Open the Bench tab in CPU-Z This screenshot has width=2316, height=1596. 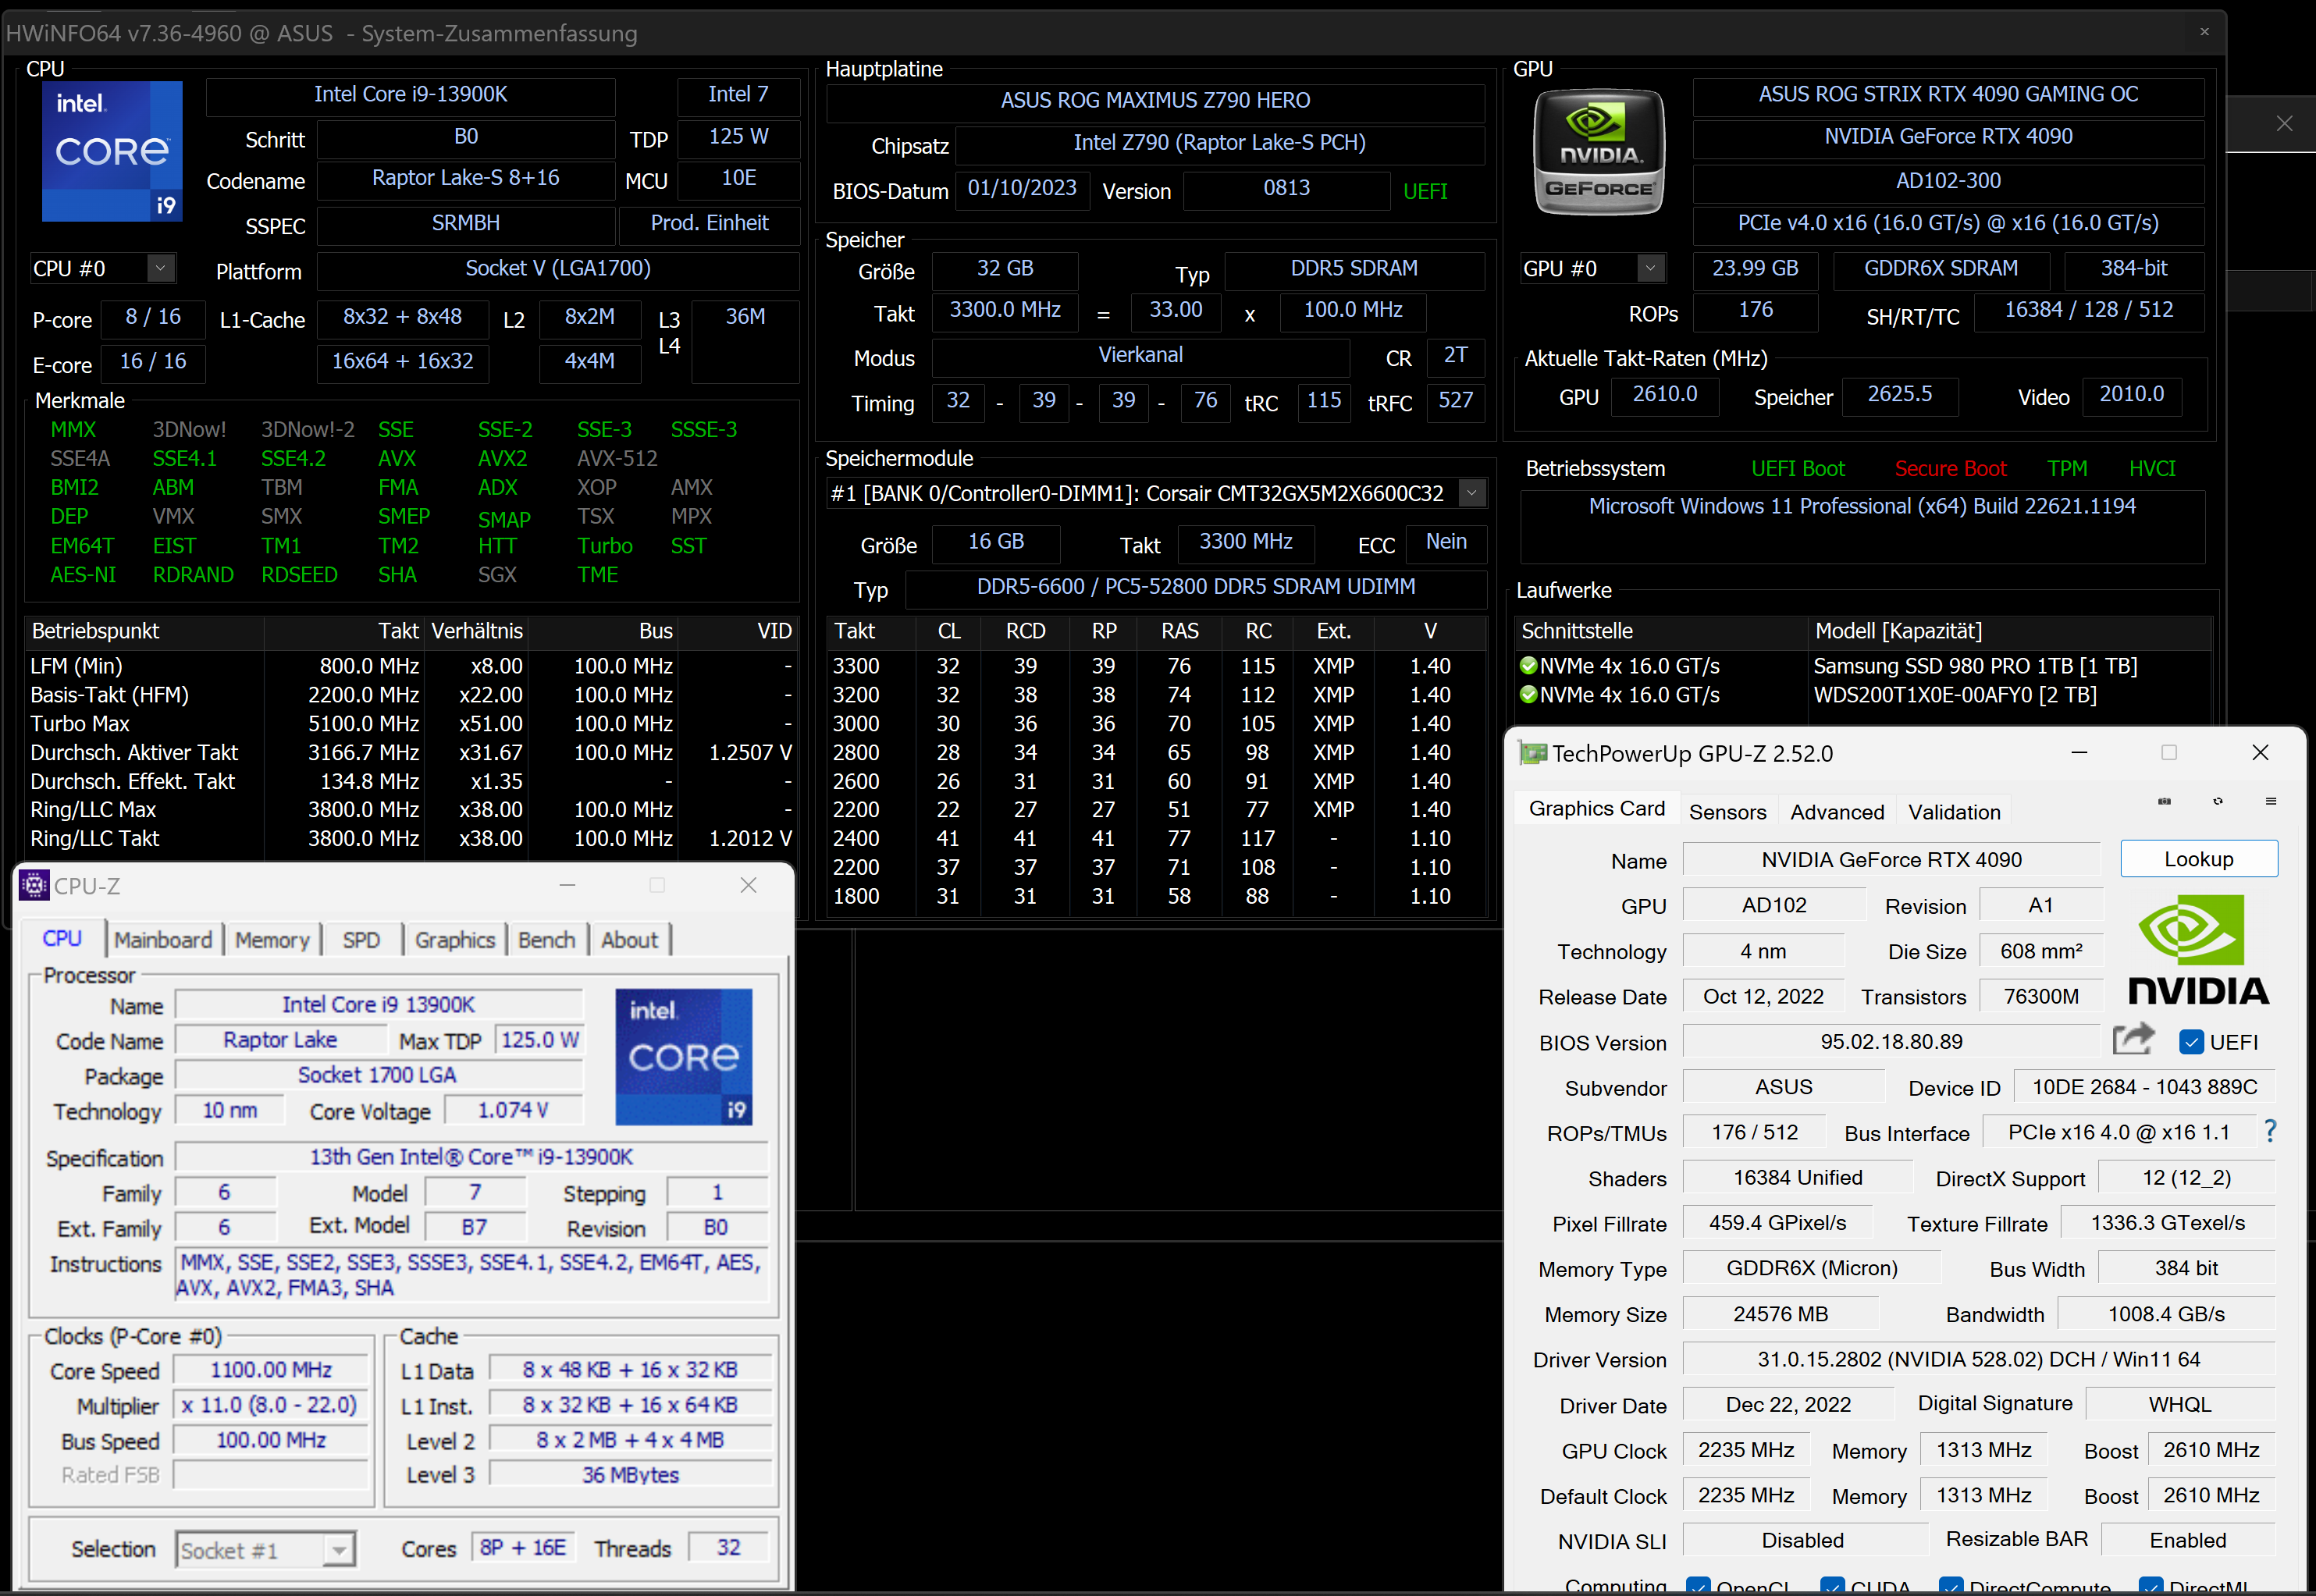546,940
